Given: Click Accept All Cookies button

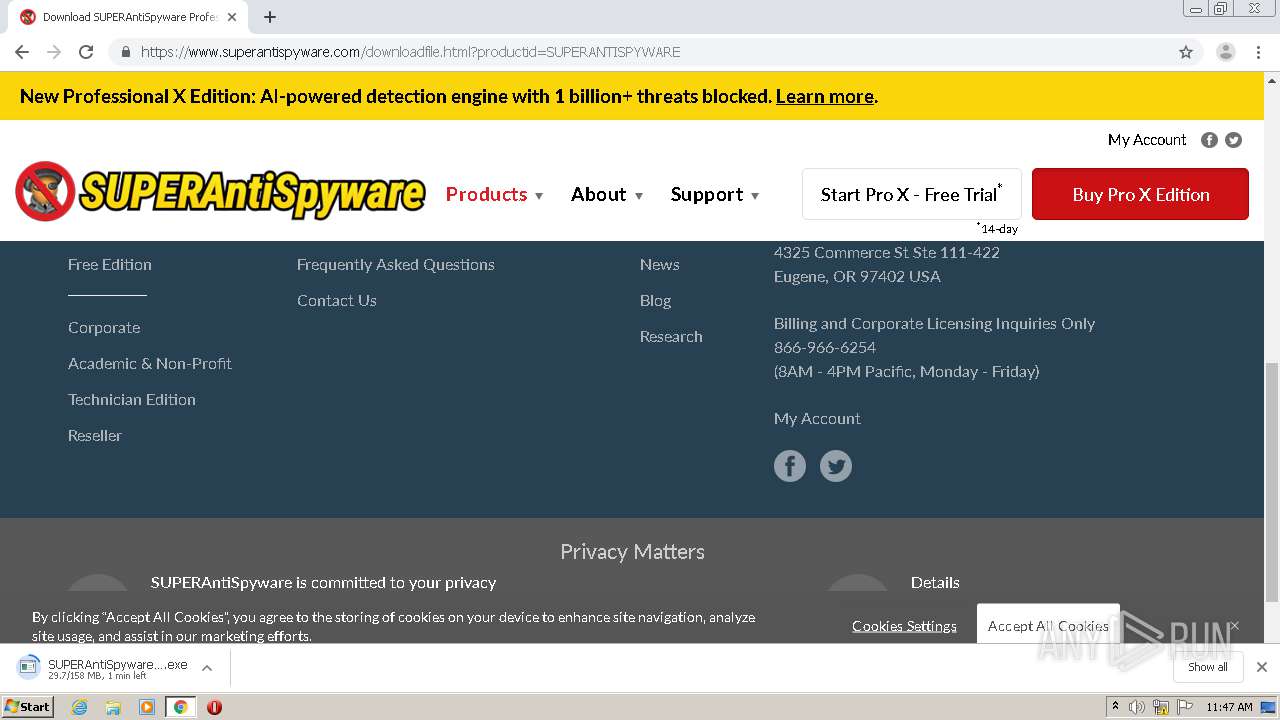Looking at the screenshot, I should pos(1048,624).
